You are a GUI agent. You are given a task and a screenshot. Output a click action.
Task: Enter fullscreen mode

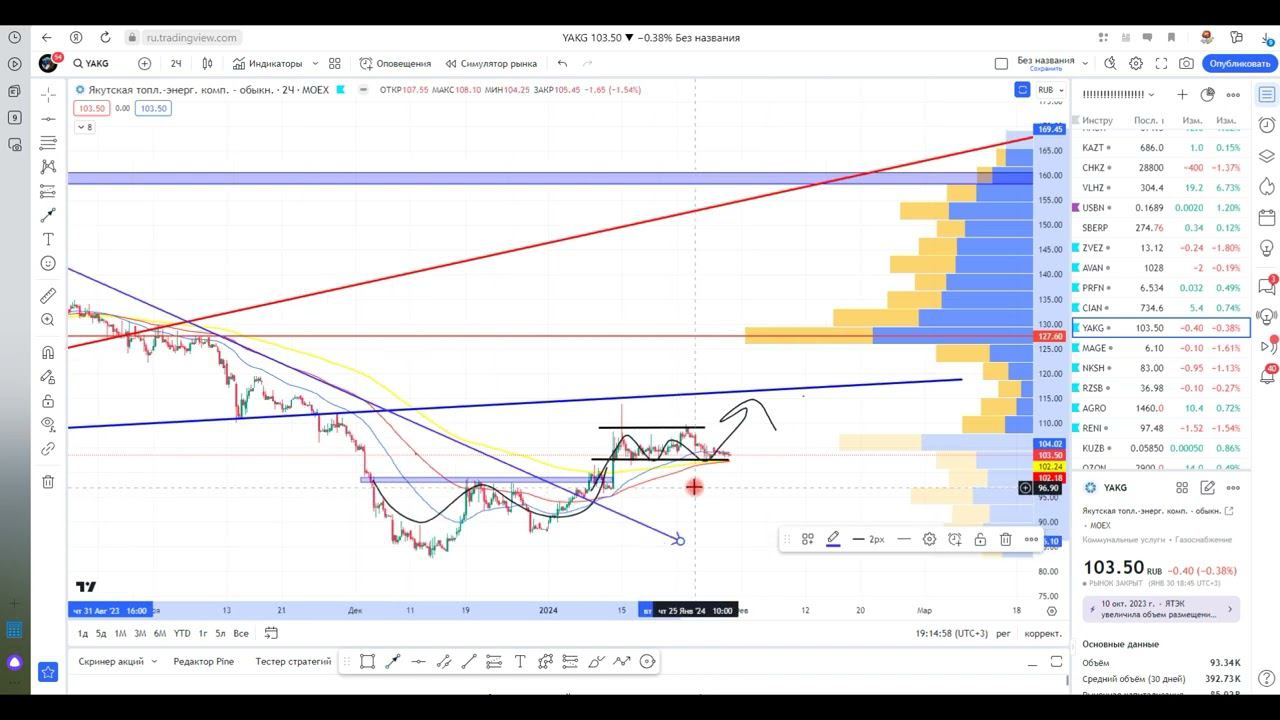1161,63
